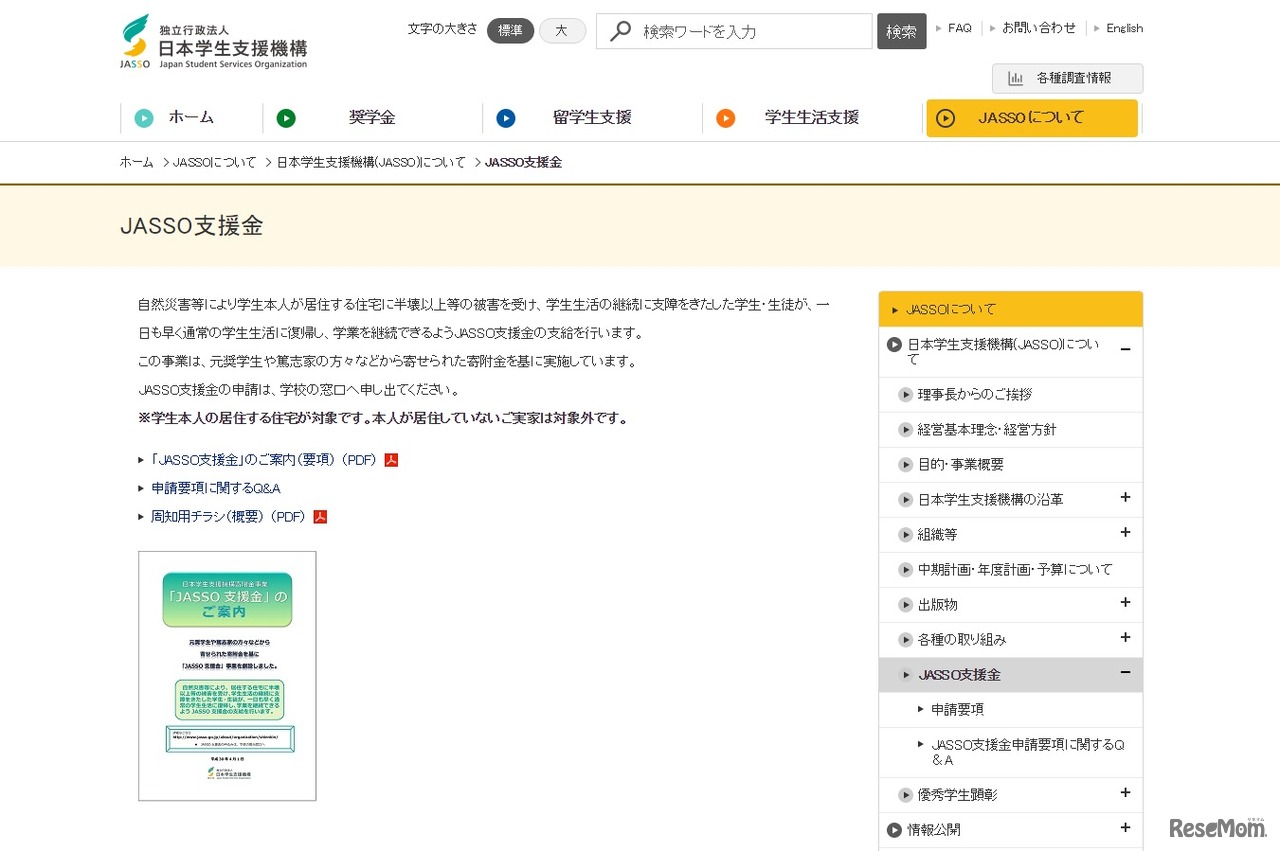Click the teal arrow icon beside ホーム
The image size is (1280, 851).
click(144, 118)
